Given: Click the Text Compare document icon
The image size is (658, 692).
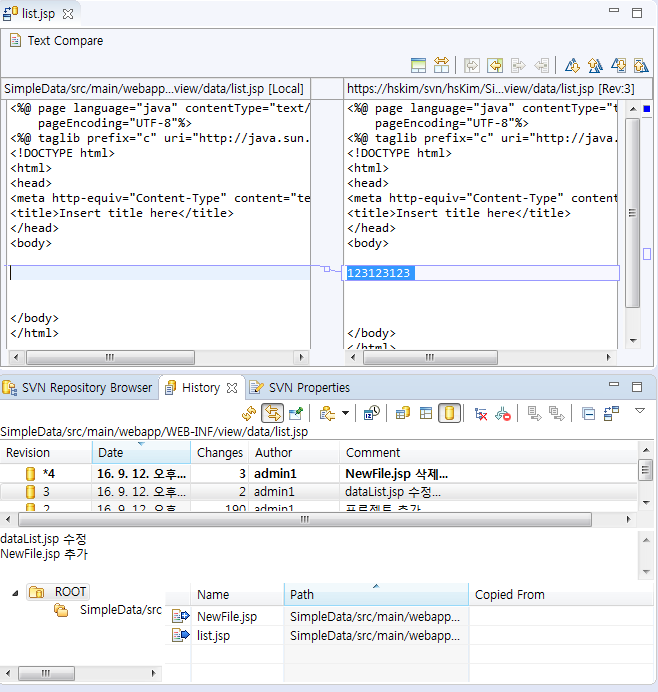Looking at the screenshot, I should click(15, 40).
